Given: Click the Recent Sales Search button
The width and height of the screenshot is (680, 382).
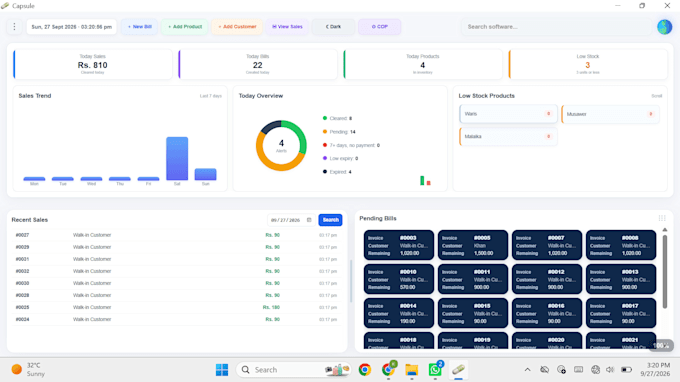Looking at the screenshot, I should [x=330, y=220].
